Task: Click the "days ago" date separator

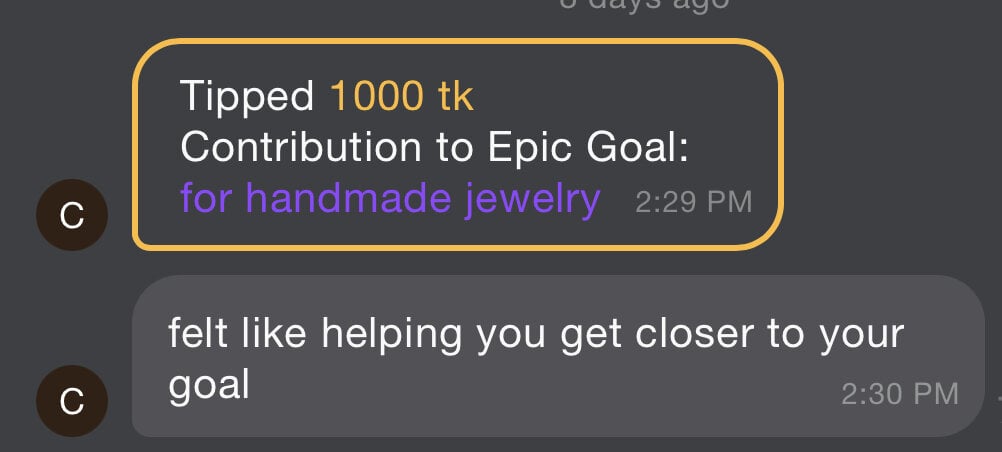Action: click(x=644, y=4)
